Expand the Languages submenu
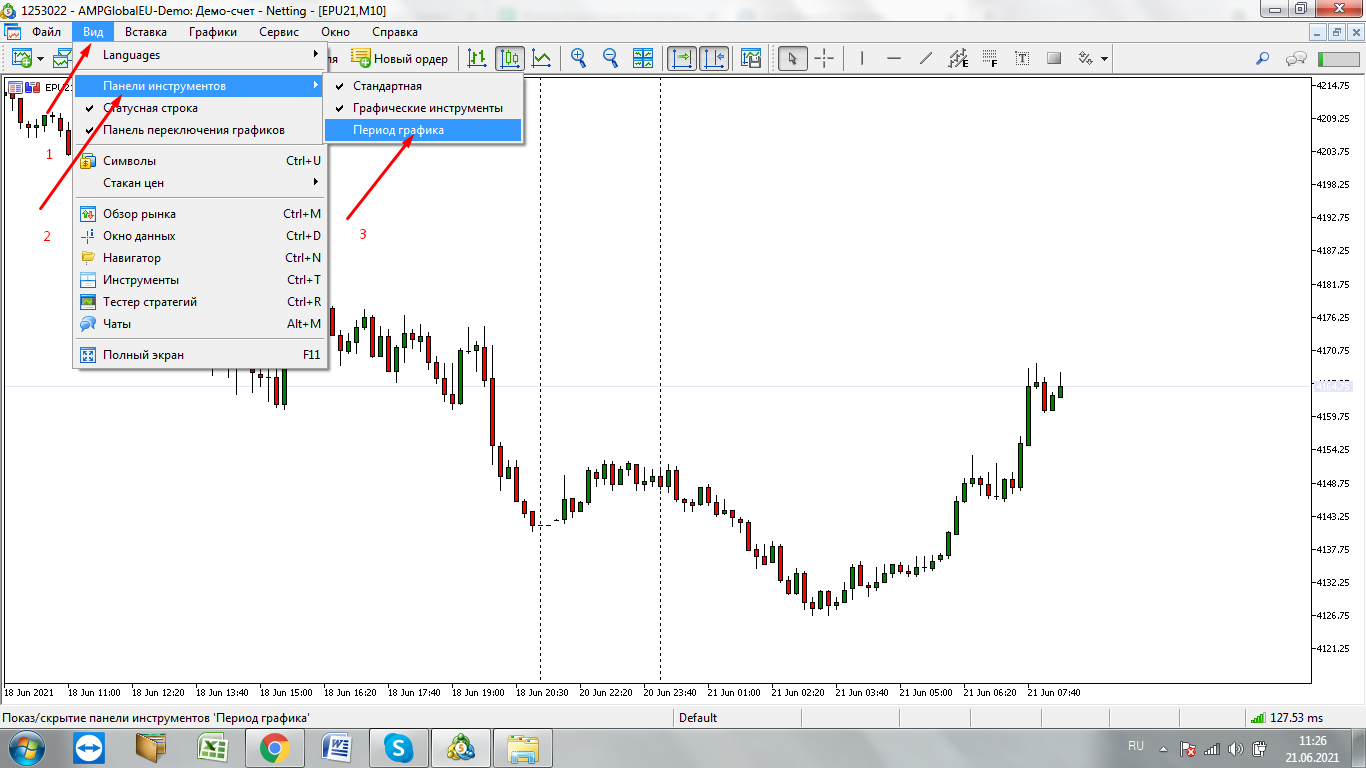1366x768 pixels. [x=200, y=55]
